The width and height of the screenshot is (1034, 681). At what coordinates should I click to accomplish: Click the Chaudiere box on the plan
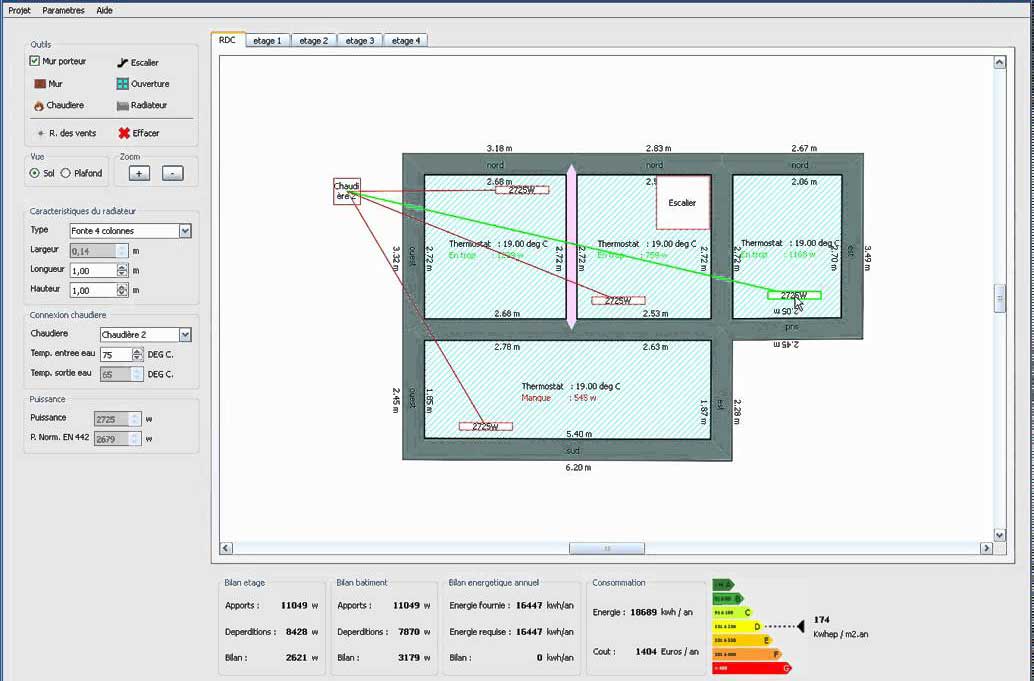pos(346,191)
